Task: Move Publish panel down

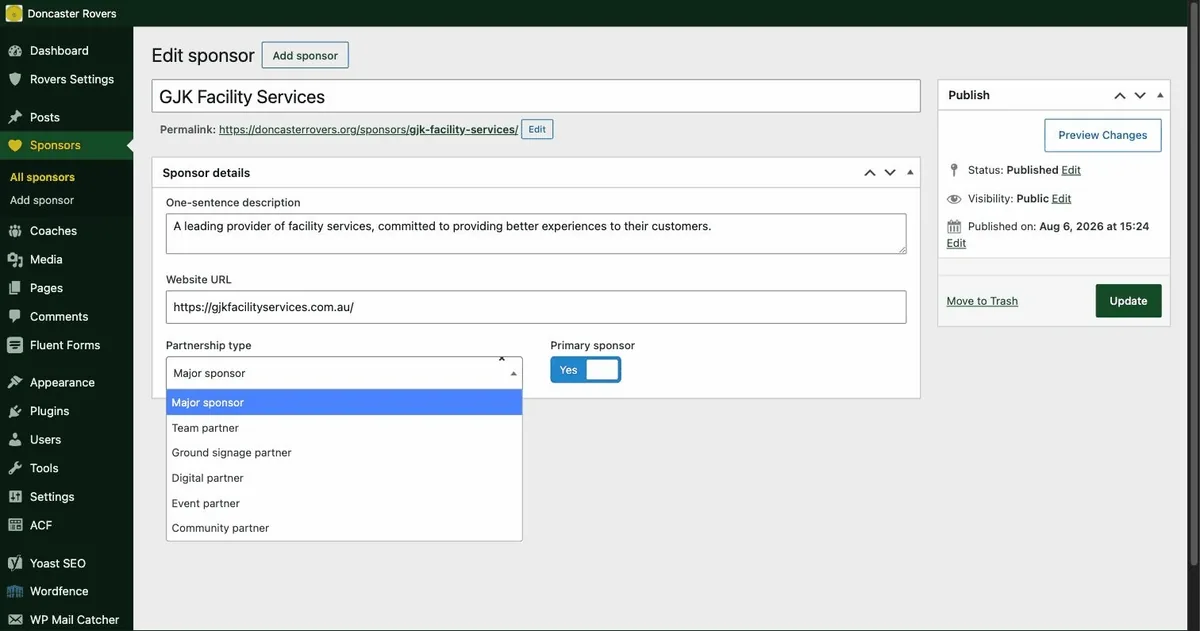Action: tap(1140, 95)
